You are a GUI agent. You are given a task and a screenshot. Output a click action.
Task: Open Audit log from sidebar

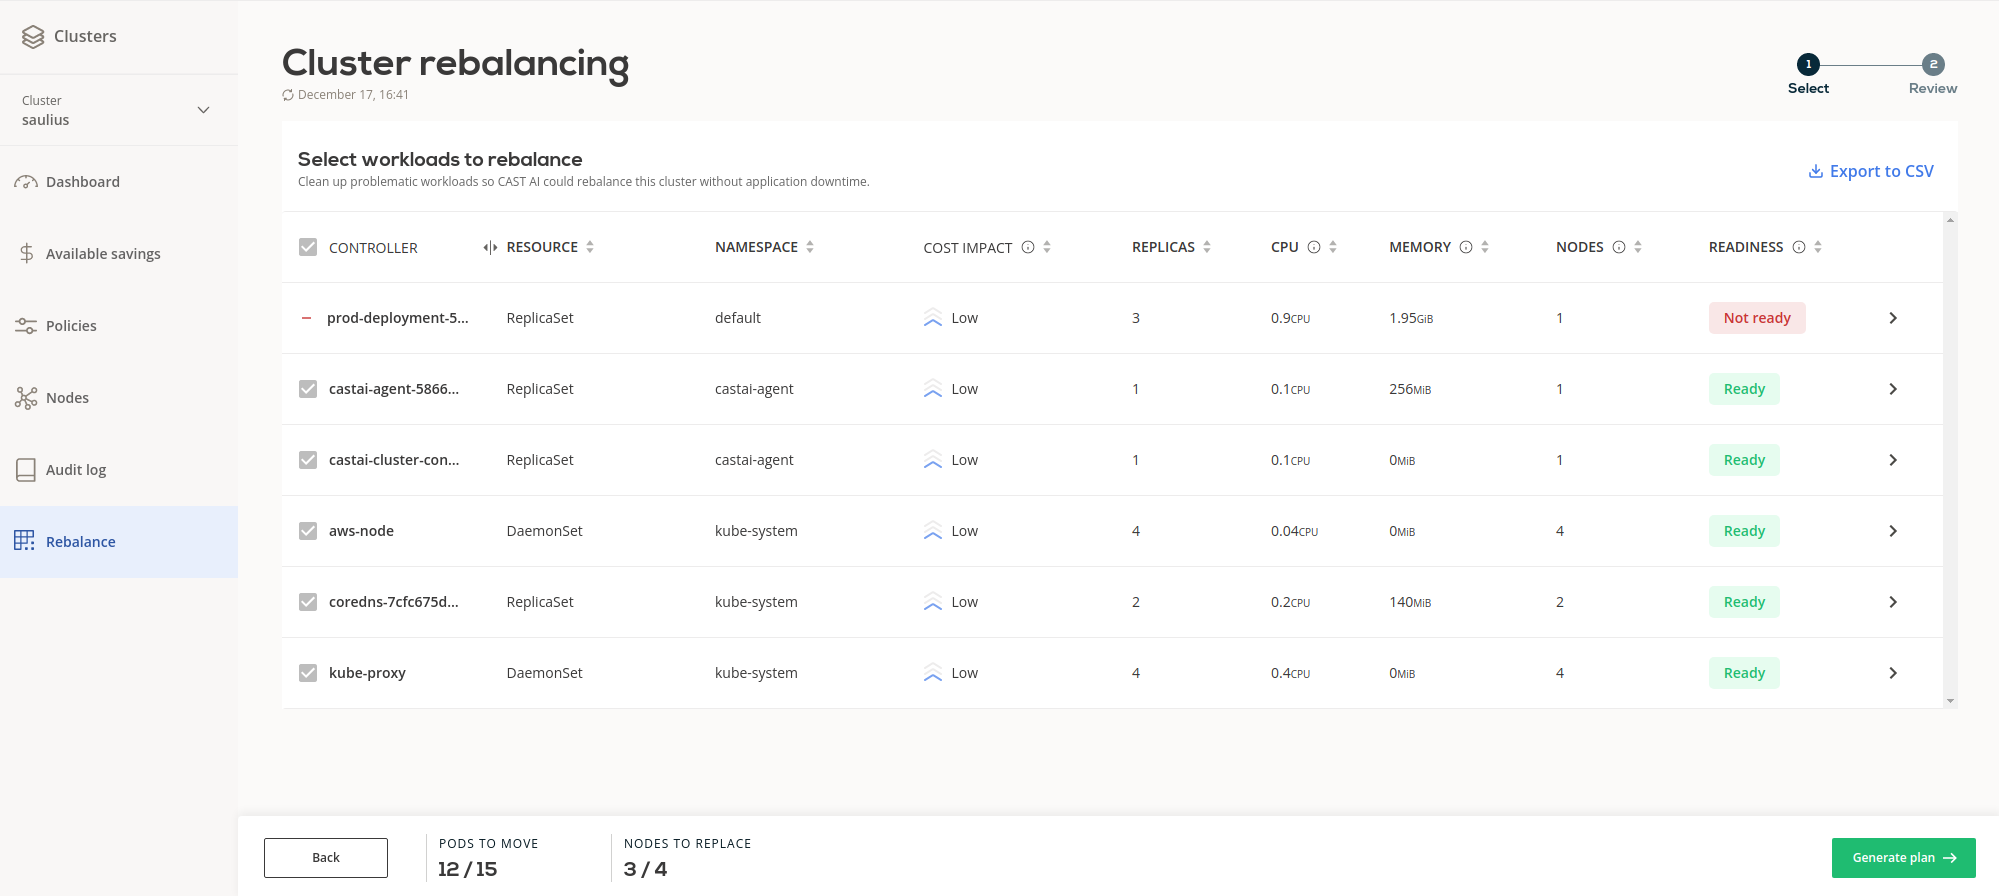(x=119, y=470)
